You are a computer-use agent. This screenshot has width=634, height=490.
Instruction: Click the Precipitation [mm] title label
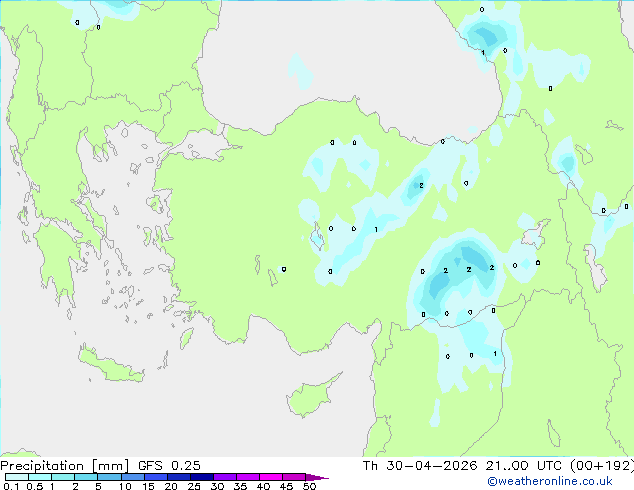tap(64, 466)
